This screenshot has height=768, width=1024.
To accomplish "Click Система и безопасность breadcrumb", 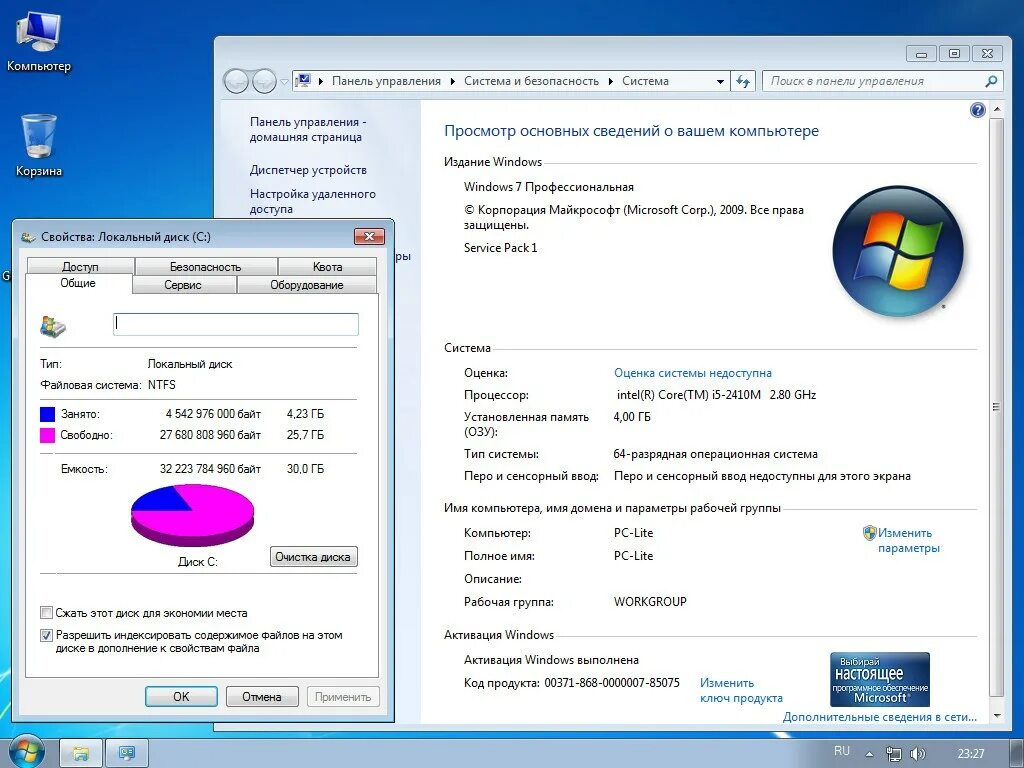I will [531, 81].
